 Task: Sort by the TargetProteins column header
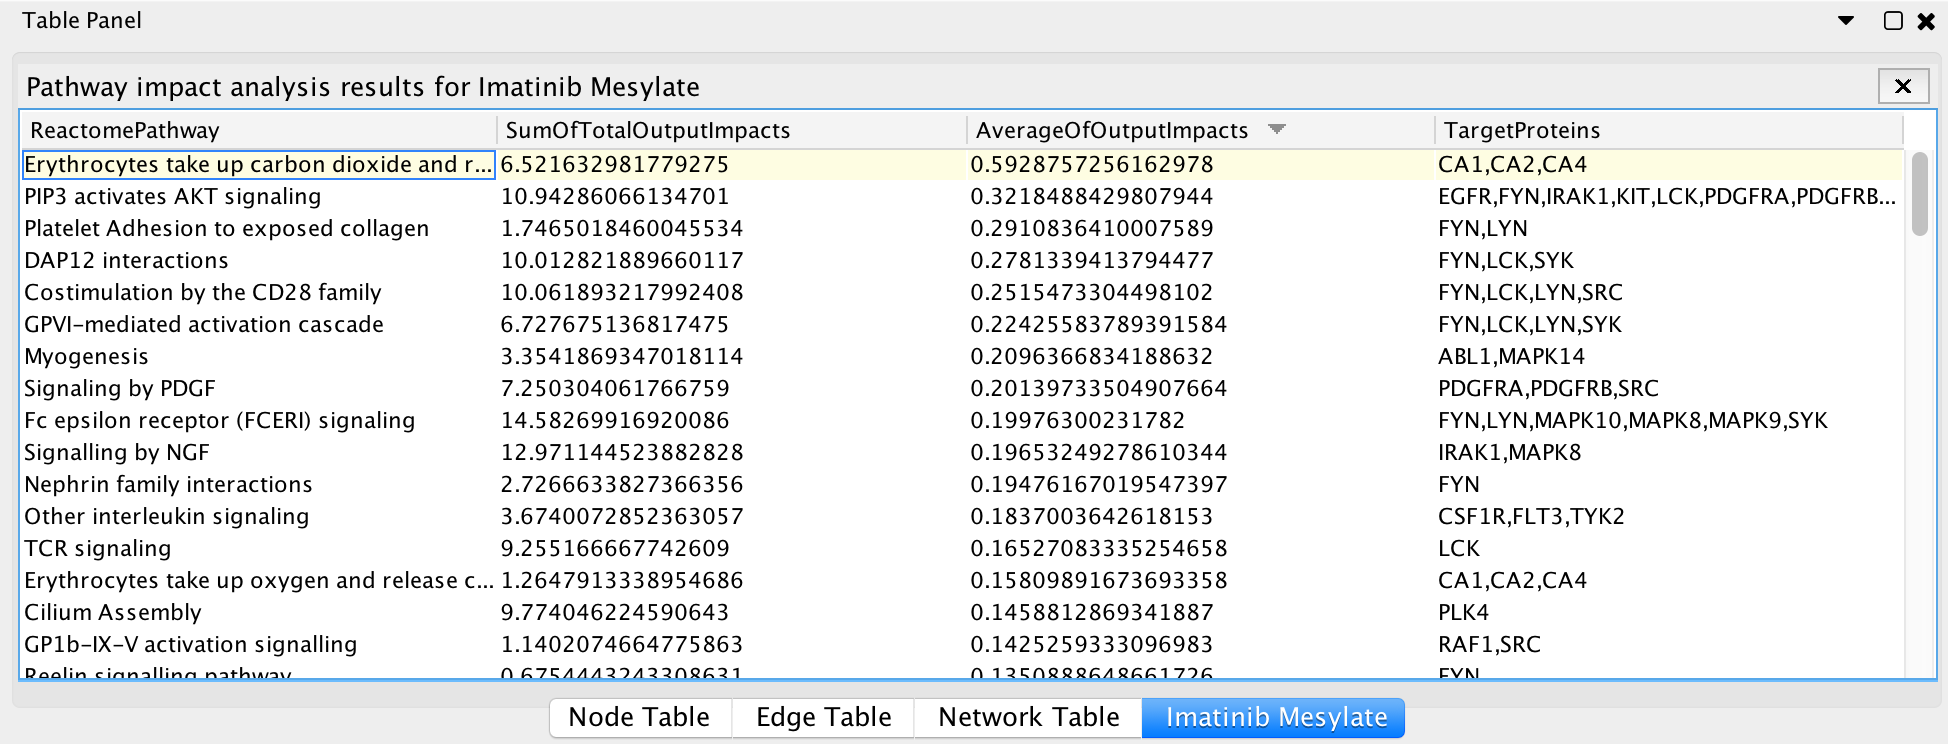pos(1669,131)
